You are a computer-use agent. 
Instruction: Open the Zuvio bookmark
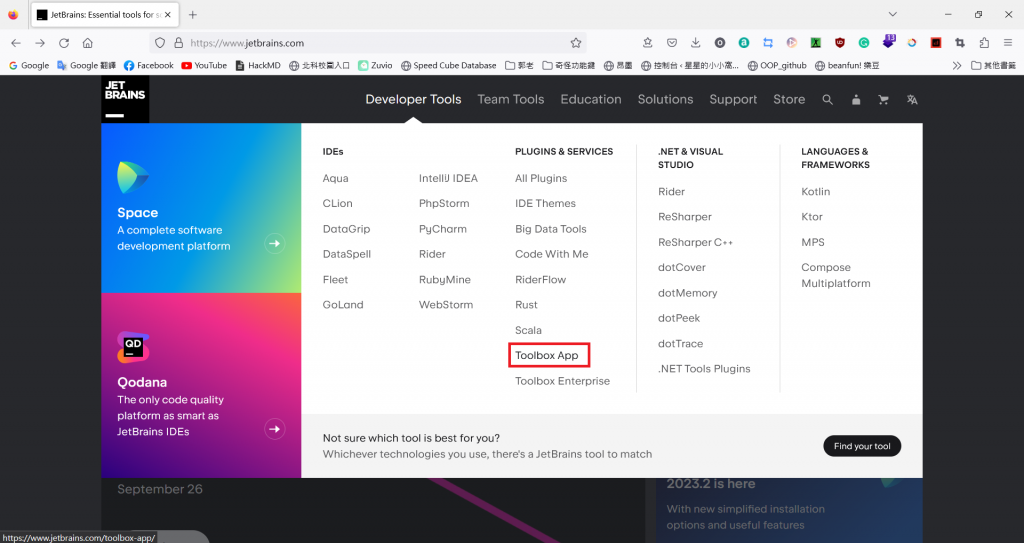375,65
